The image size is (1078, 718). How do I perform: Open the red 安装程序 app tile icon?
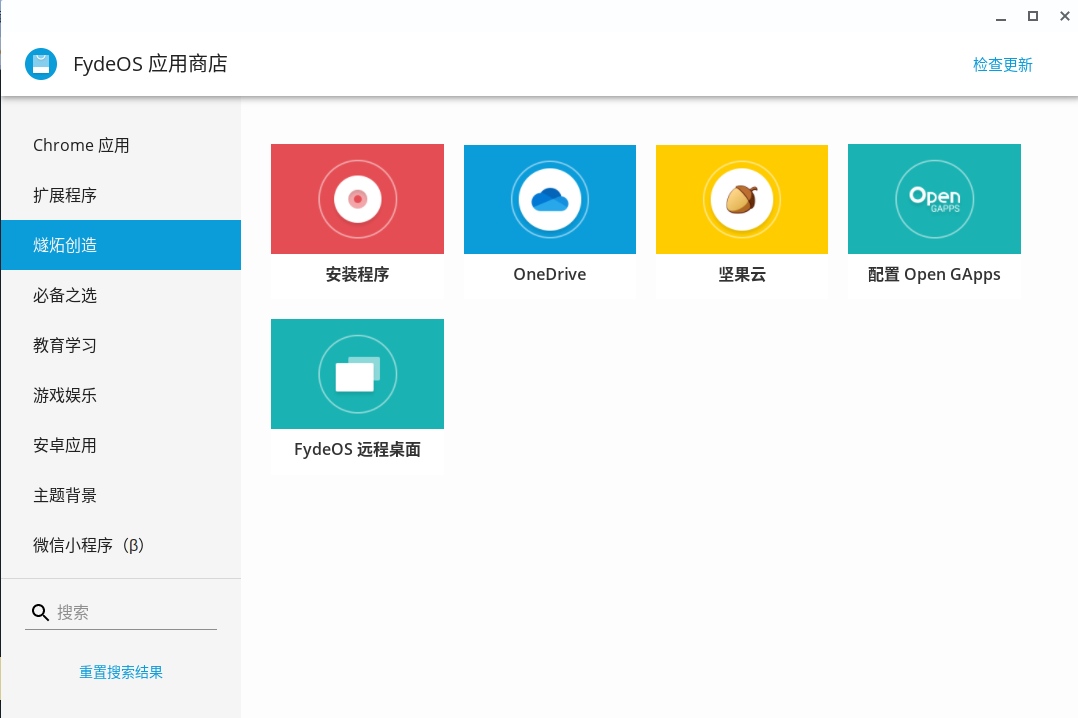358,199
